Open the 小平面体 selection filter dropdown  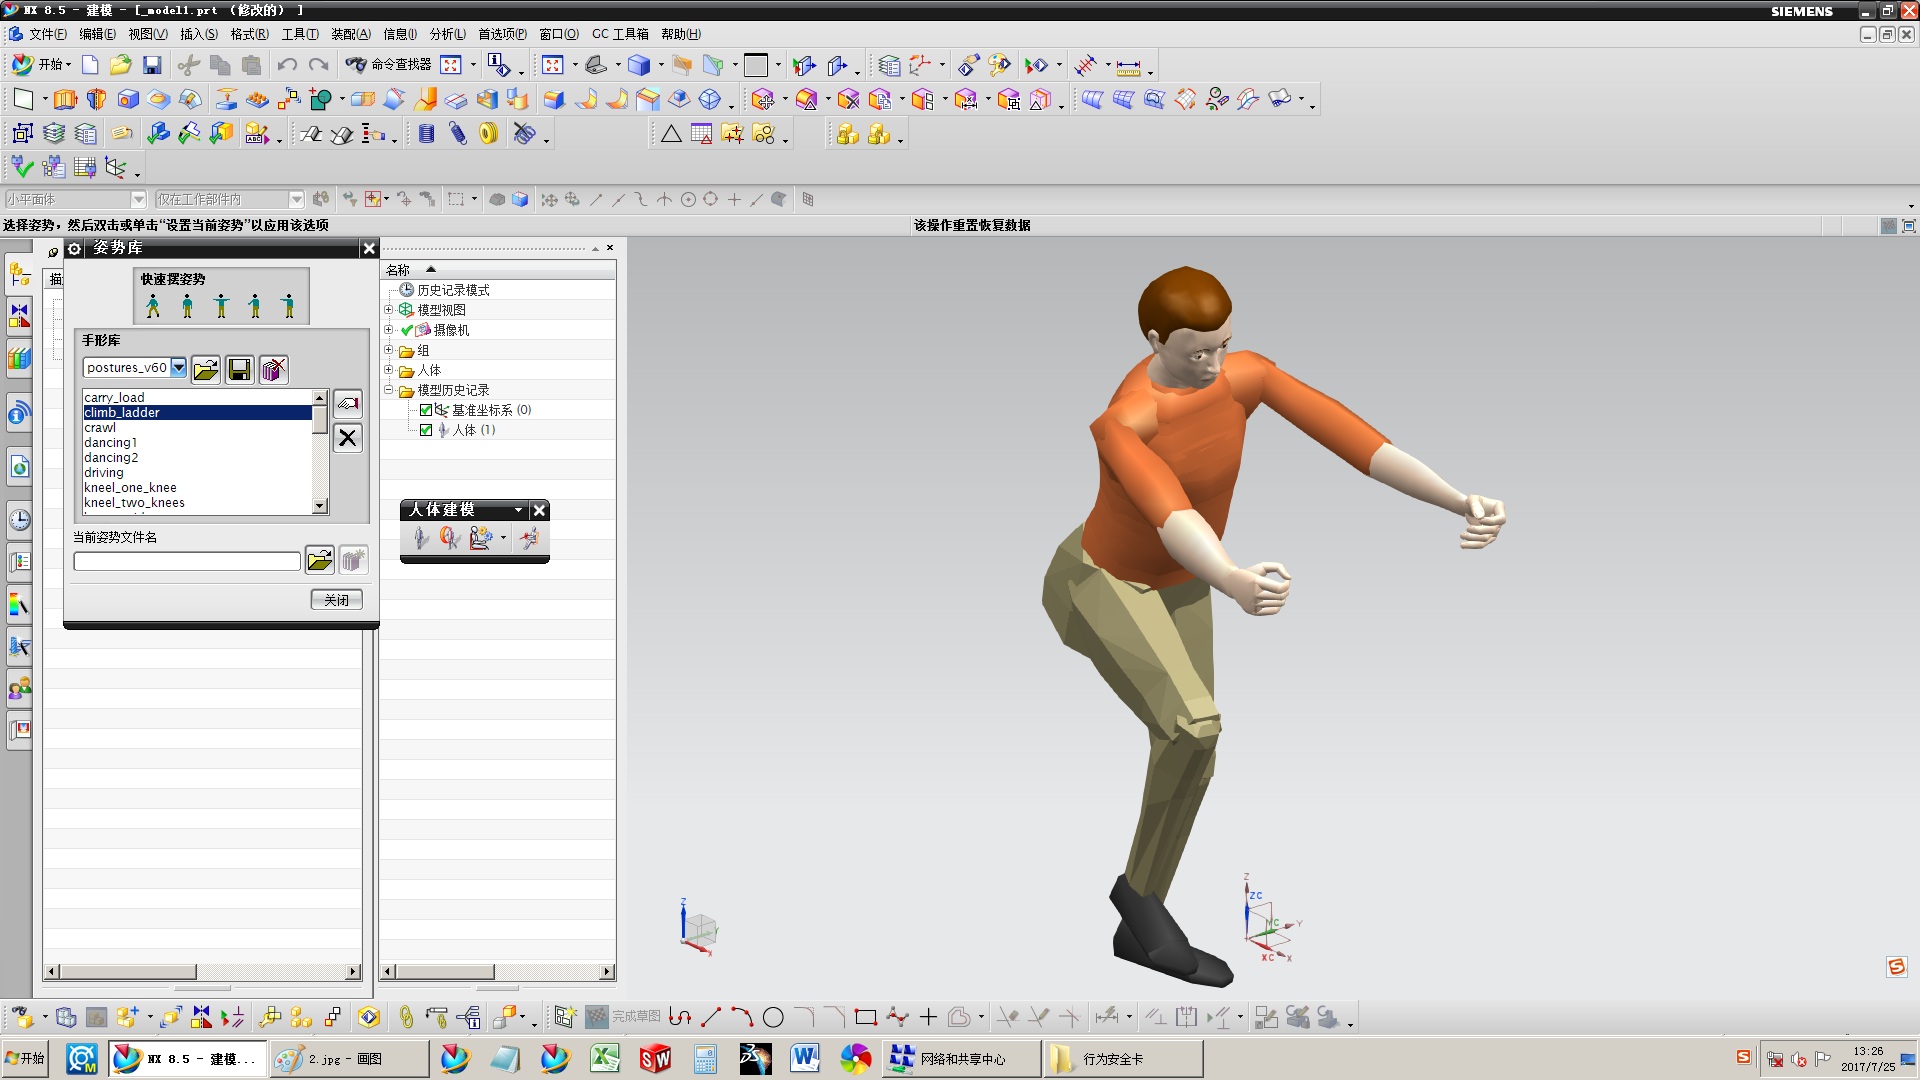[x=138, y=200]
